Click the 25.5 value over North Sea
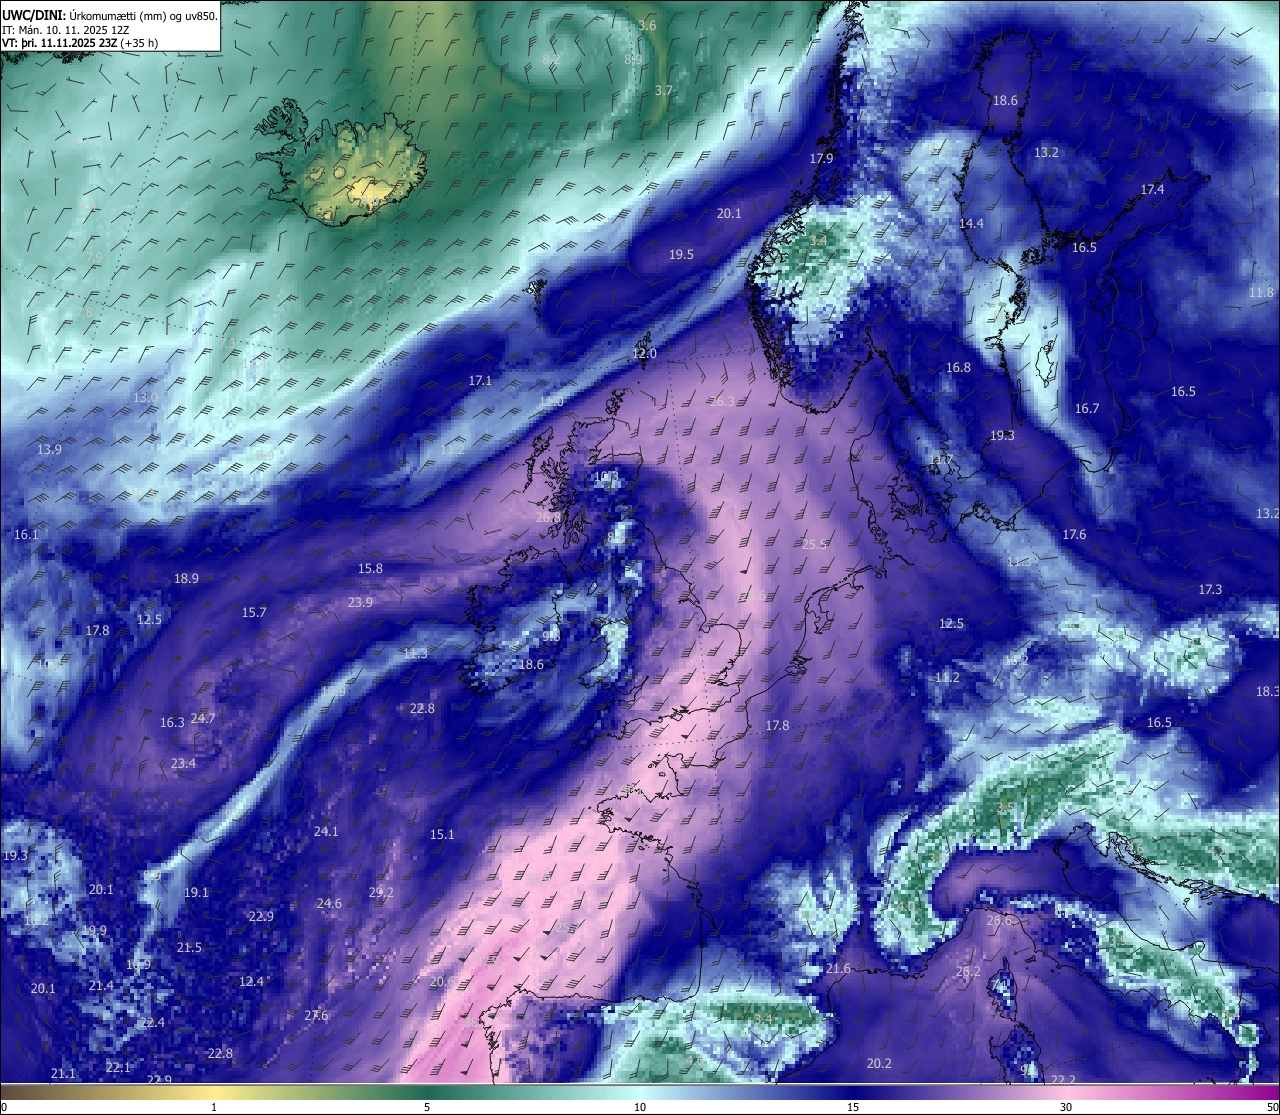Image resolution: width=1280 pixels, height=1115 pixels. [815, 544]
